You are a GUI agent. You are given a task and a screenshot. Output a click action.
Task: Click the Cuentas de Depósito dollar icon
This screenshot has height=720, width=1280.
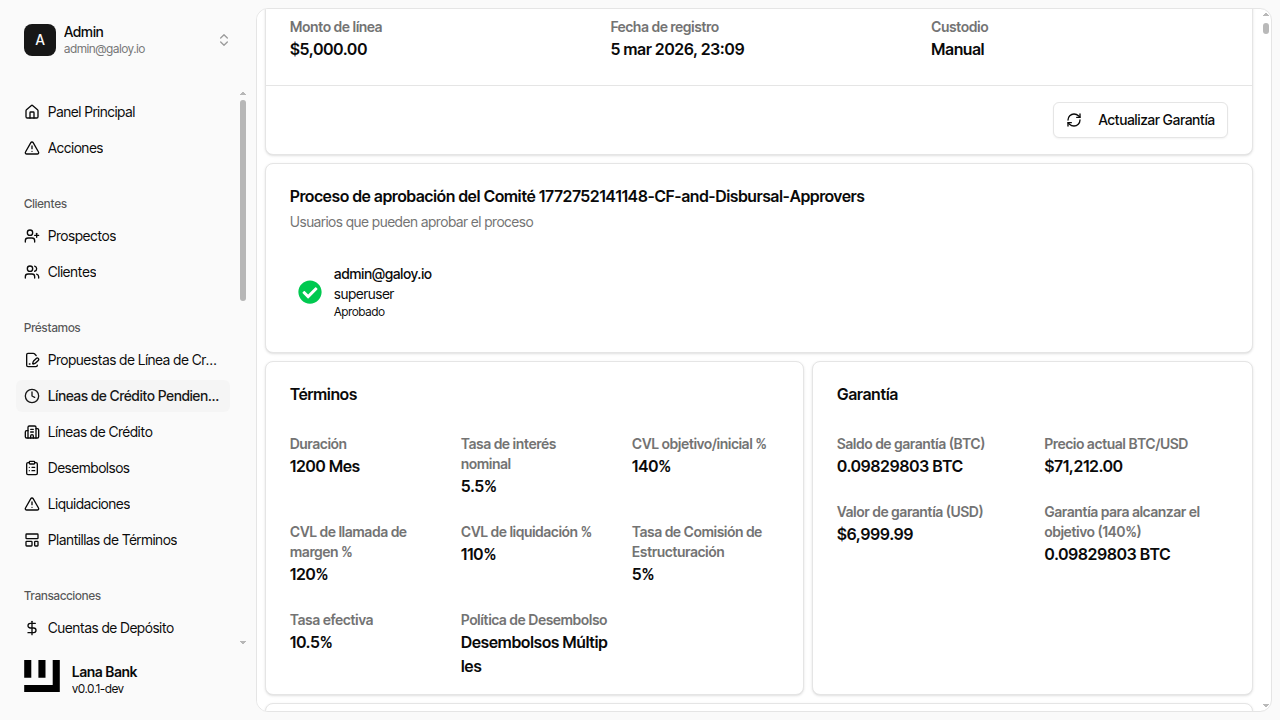click(32, 628)
